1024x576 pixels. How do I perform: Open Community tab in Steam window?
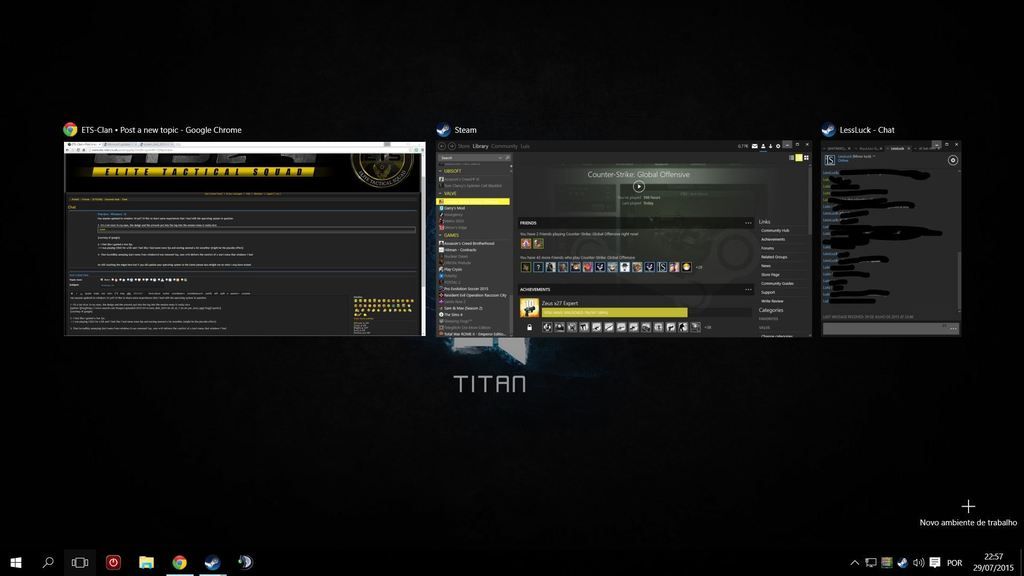pyautogui.click(x=504, y=146)
